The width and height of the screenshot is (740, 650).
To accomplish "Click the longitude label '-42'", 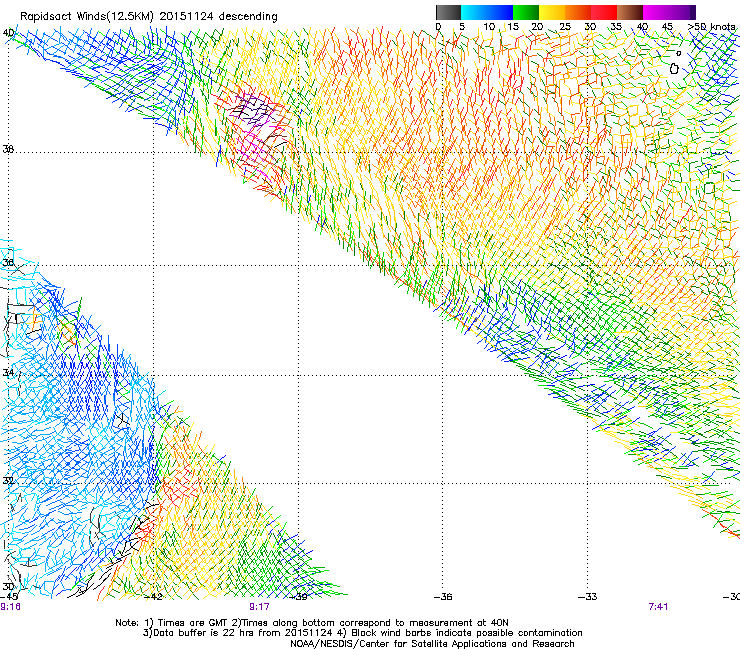I will 153,597.
